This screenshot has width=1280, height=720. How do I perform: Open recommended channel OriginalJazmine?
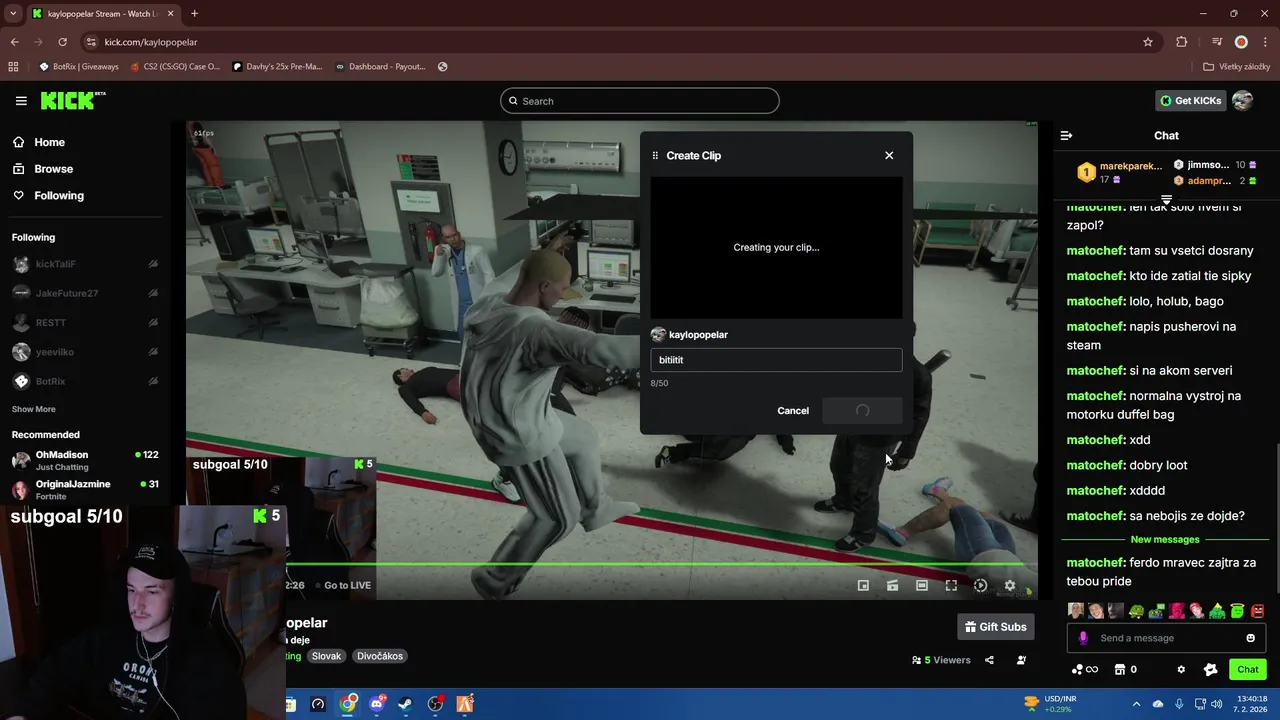(85, 489)
